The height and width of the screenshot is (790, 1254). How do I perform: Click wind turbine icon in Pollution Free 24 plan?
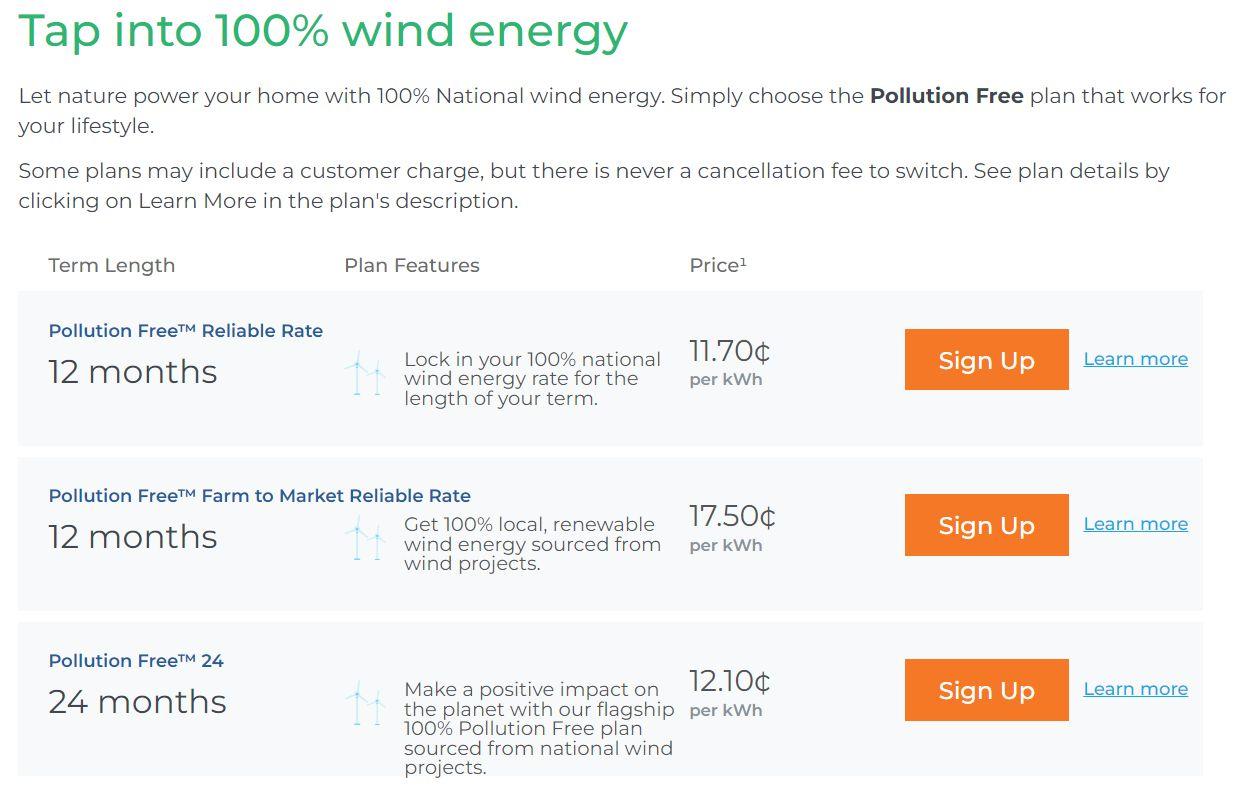[364, 703]
